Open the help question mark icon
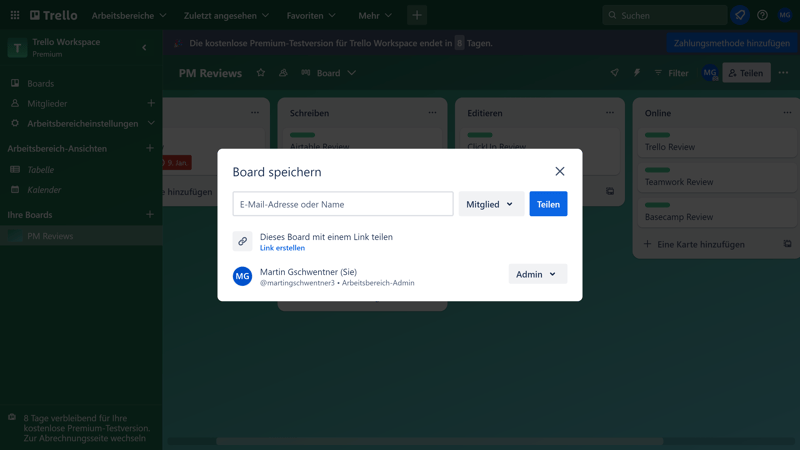800x450 pixels. (762, 15)
